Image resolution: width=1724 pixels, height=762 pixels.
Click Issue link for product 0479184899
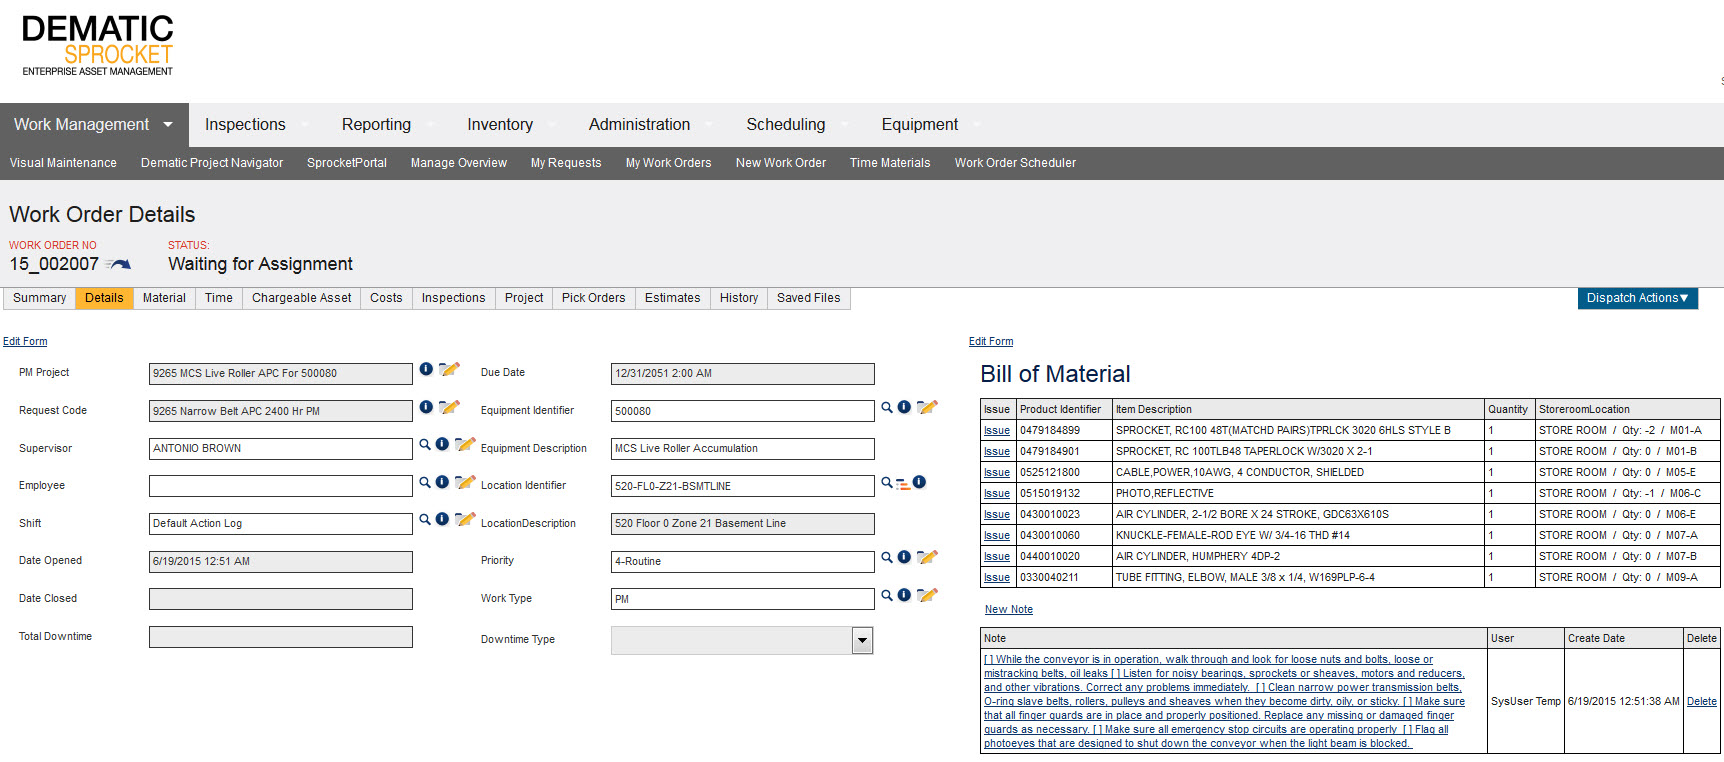point(997,431)
